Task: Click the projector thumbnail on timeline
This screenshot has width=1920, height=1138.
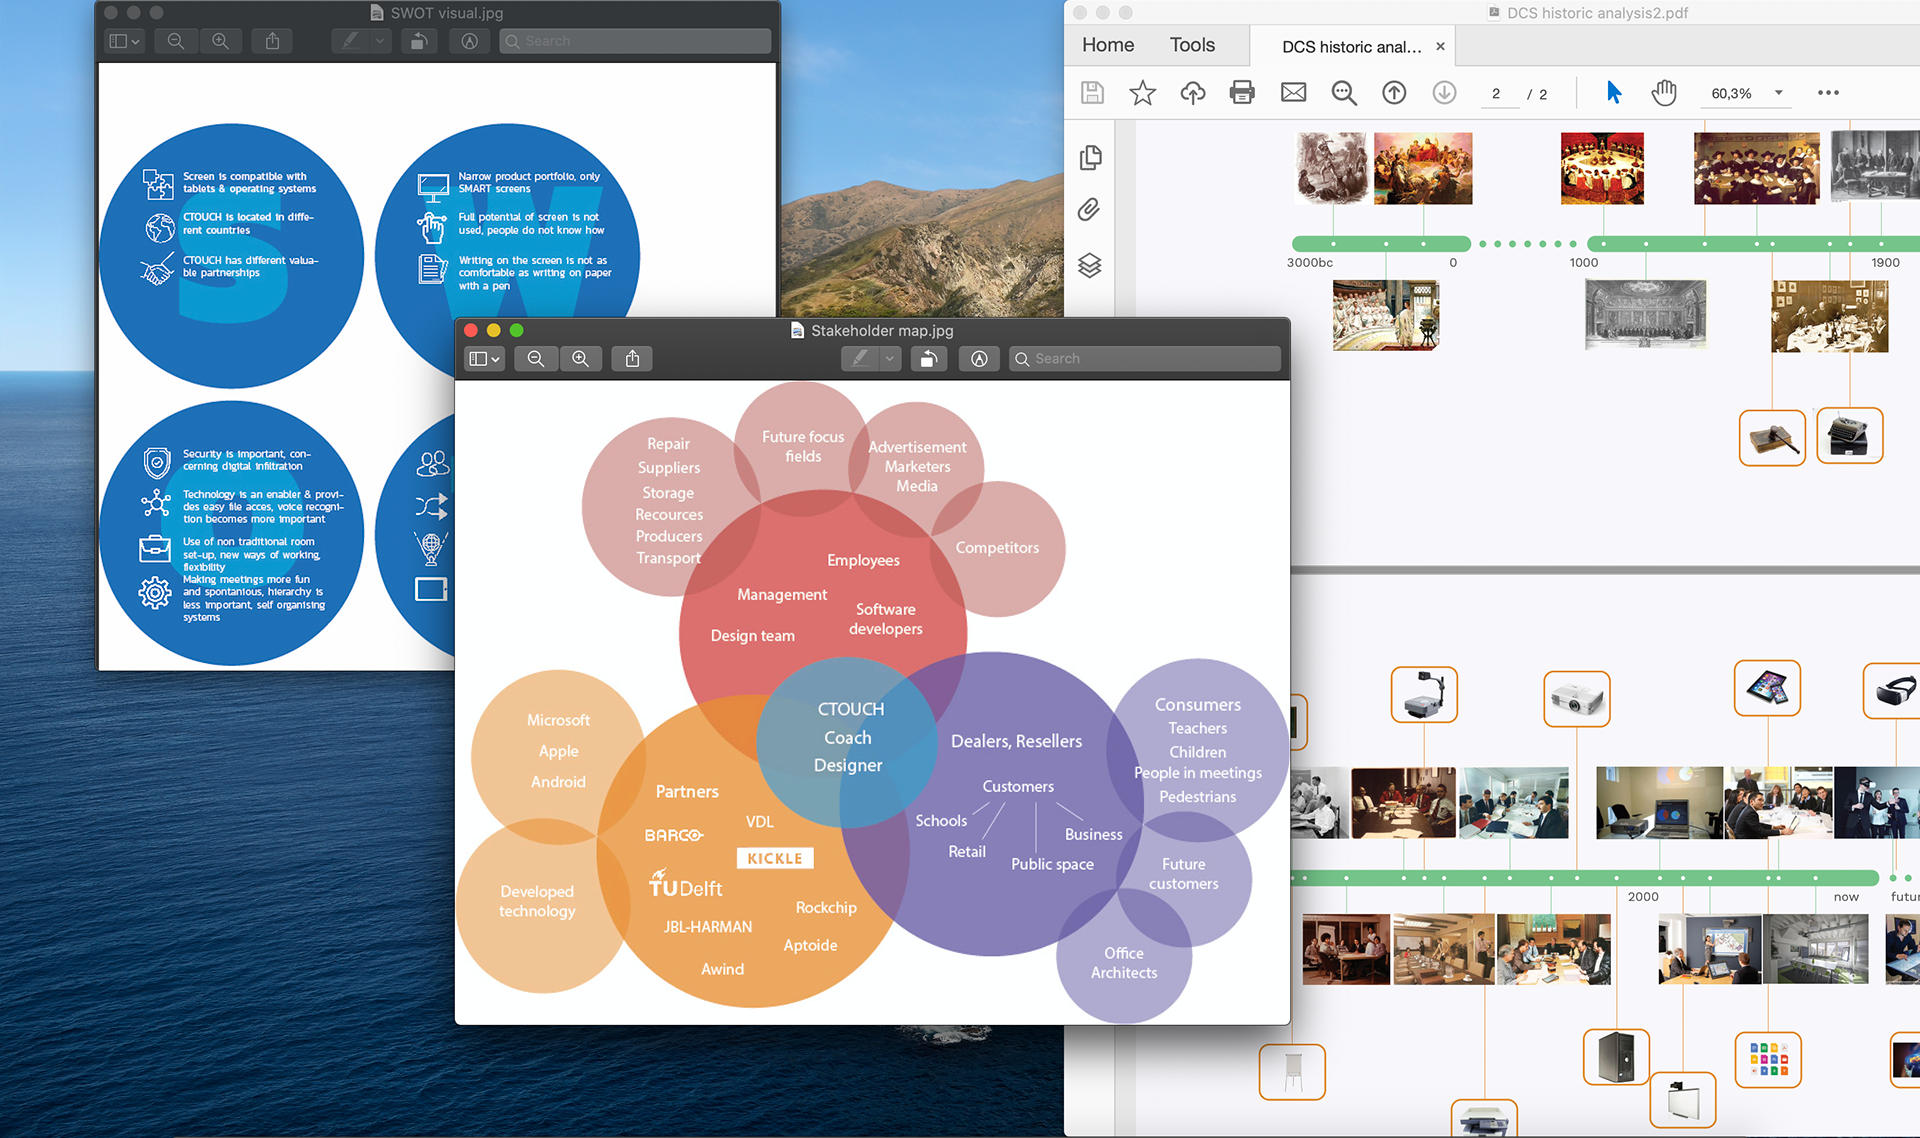Action: point(1576,699)
